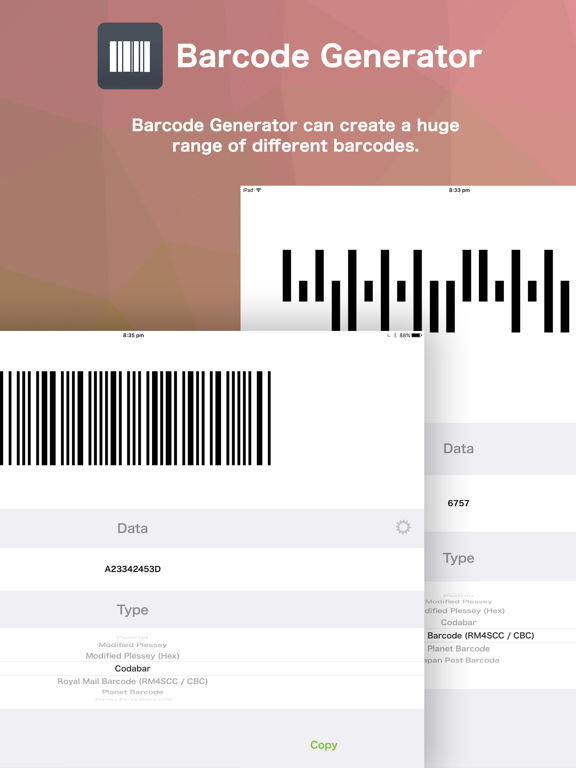Image resolution: width=576 pixels, height=768 pixels.
Task: Click the Data header in back window
Action: [458, 449]
